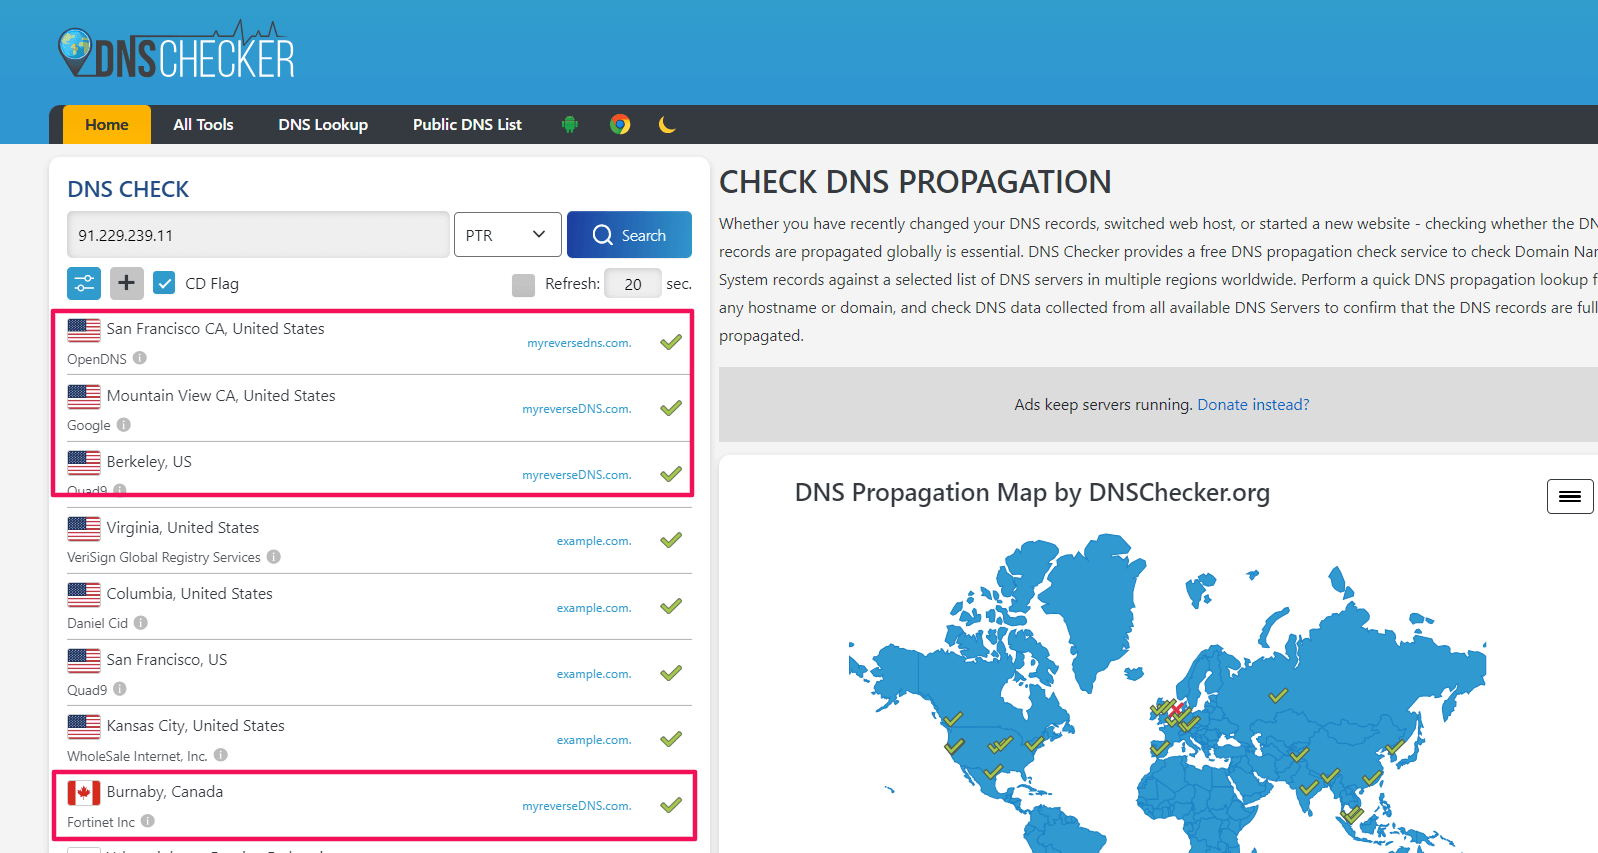Open the DNS Lookup menu item

coord(323,125)
